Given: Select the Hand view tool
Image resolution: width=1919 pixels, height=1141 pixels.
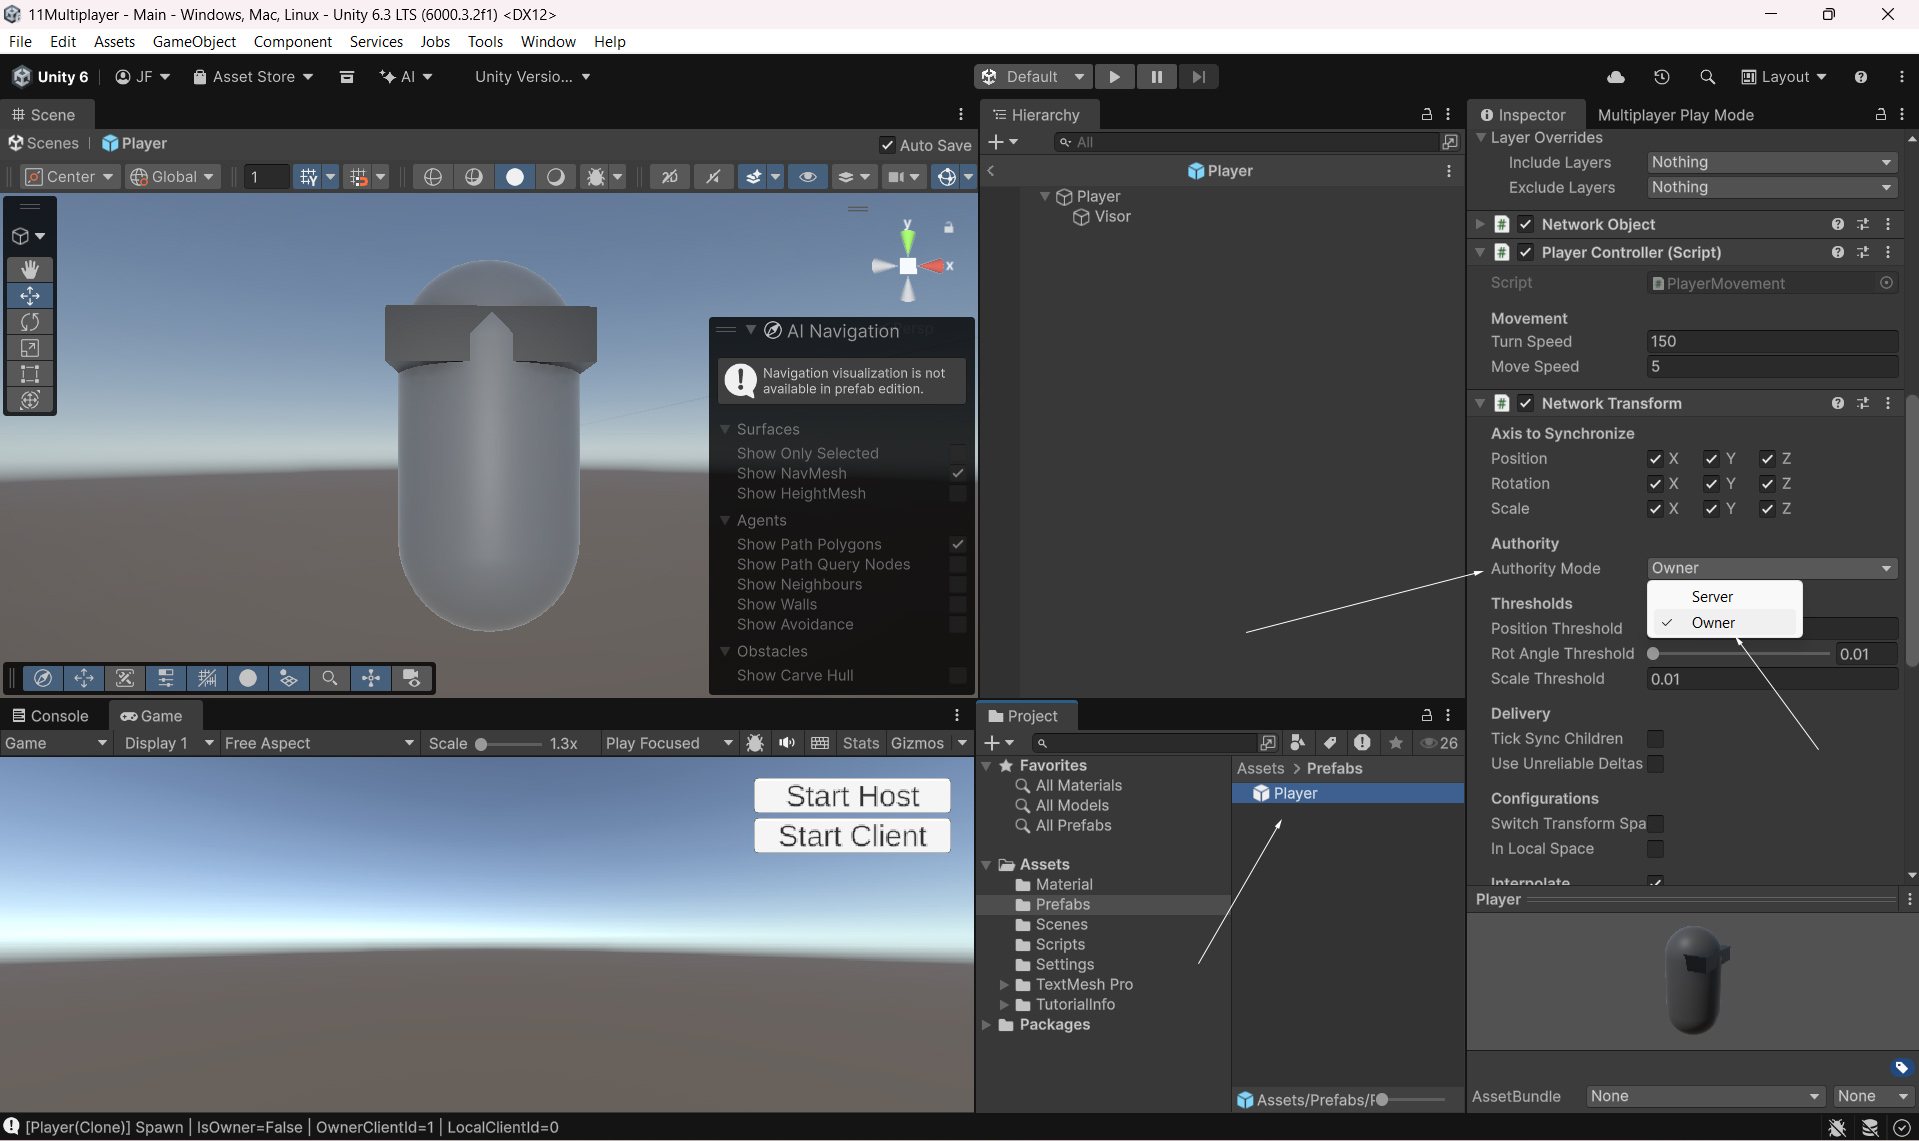Looking at the screenshot, I should [30, 269].
